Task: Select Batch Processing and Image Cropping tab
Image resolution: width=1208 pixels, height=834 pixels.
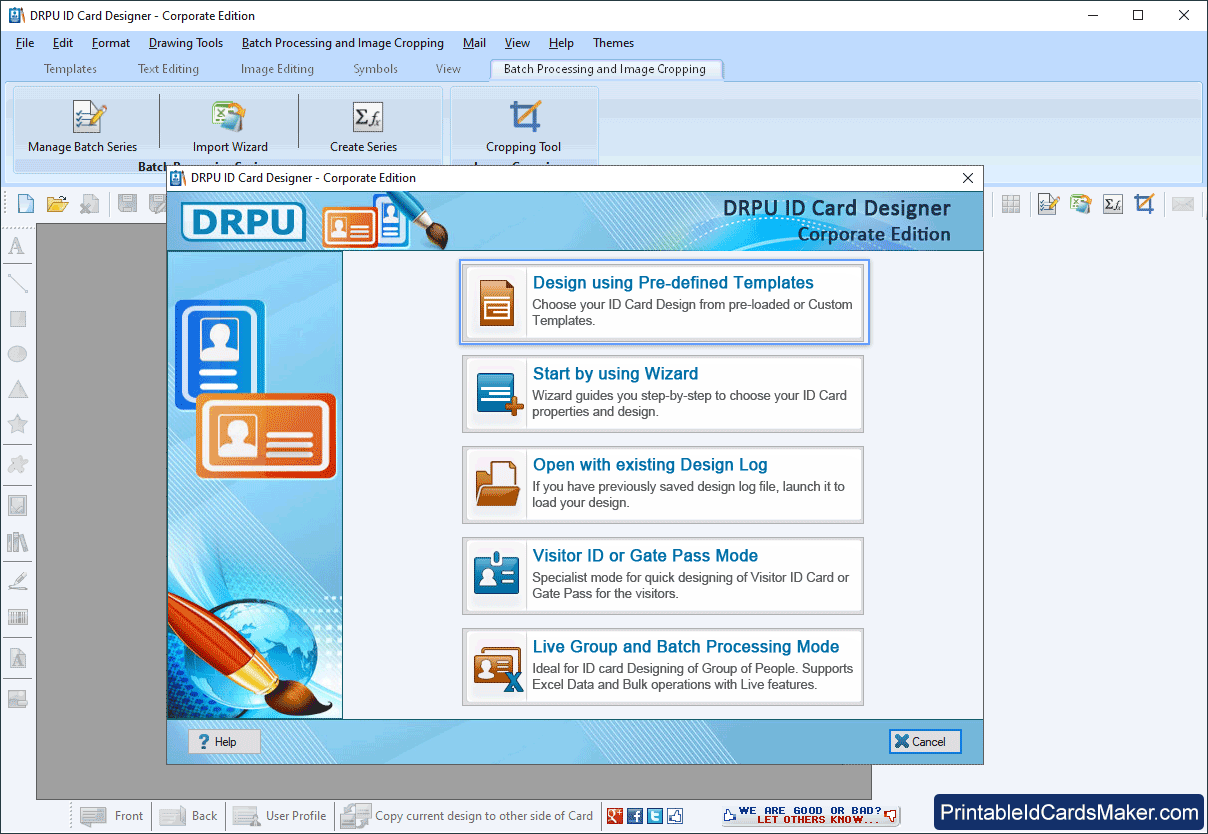Action: 605,69
